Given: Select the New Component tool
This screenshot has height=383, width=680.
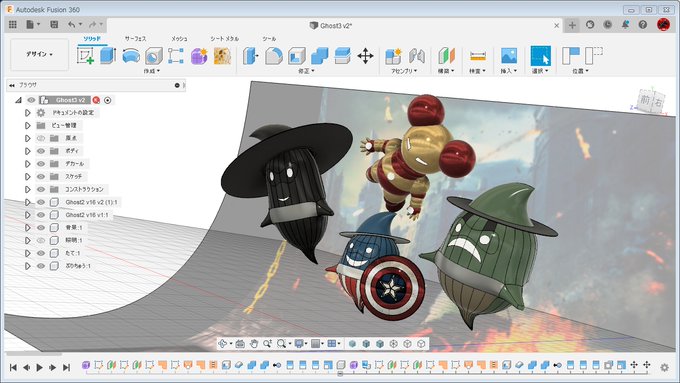Looking at the screenshot, I should click(x=393, y=56).
